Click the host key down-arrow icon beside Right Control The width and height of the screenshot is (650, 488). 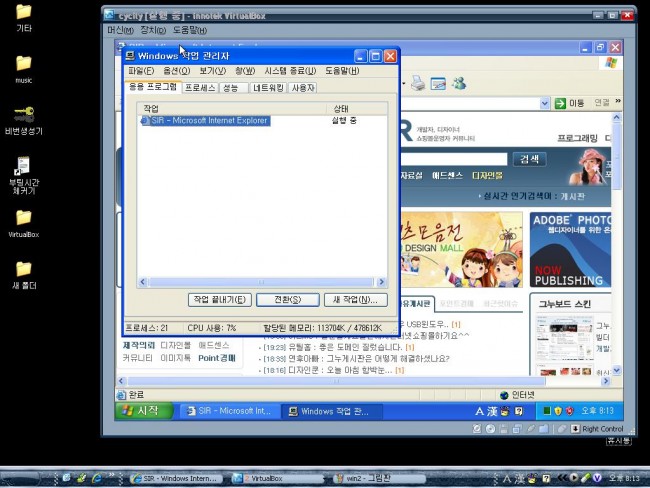(x=575, y=429)
